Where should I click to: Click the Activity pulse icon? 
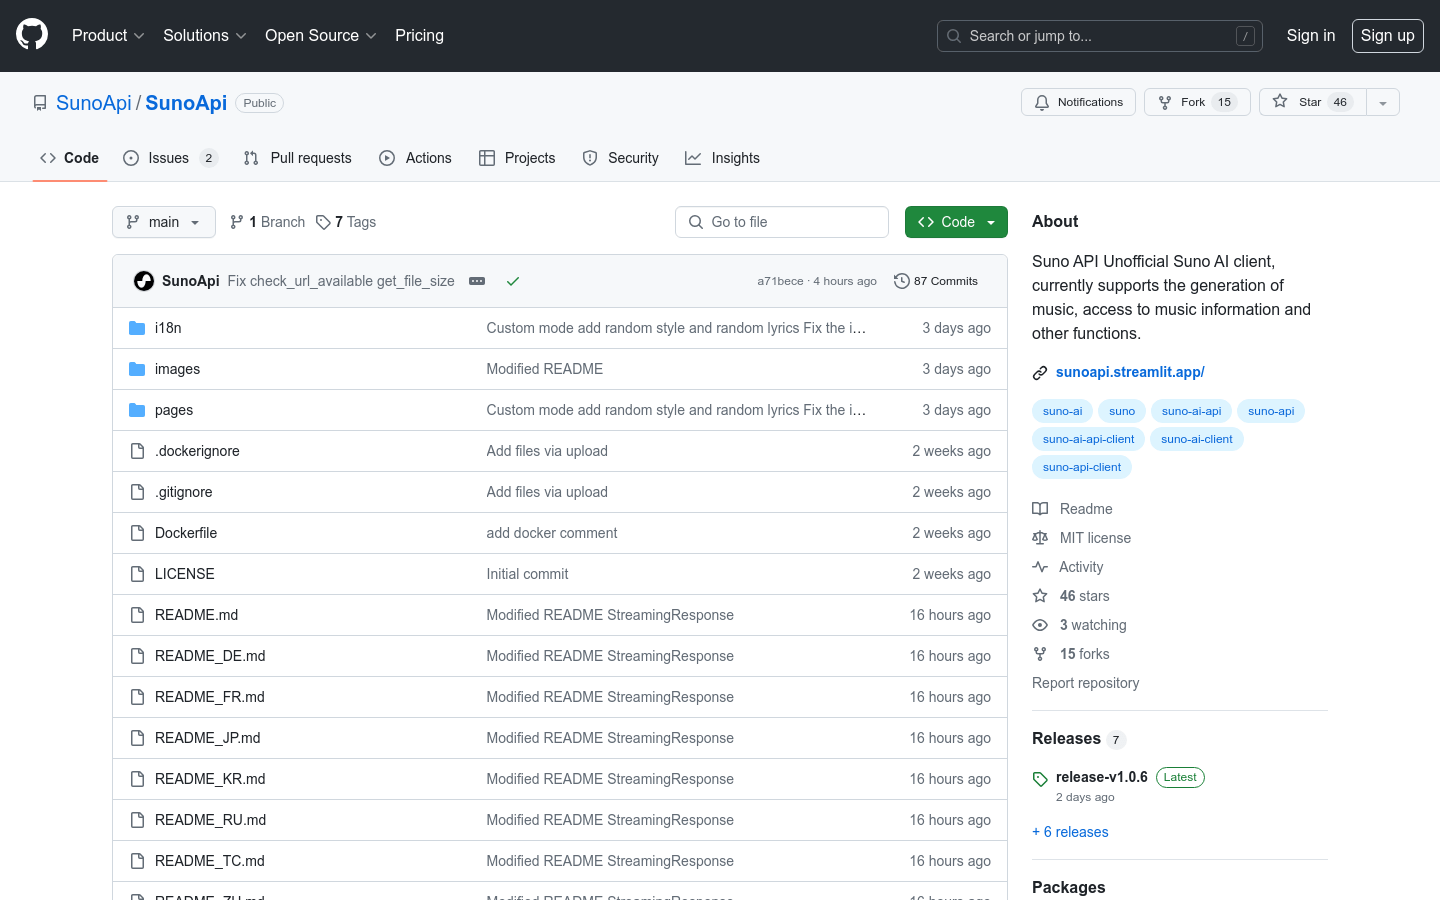1040,567
